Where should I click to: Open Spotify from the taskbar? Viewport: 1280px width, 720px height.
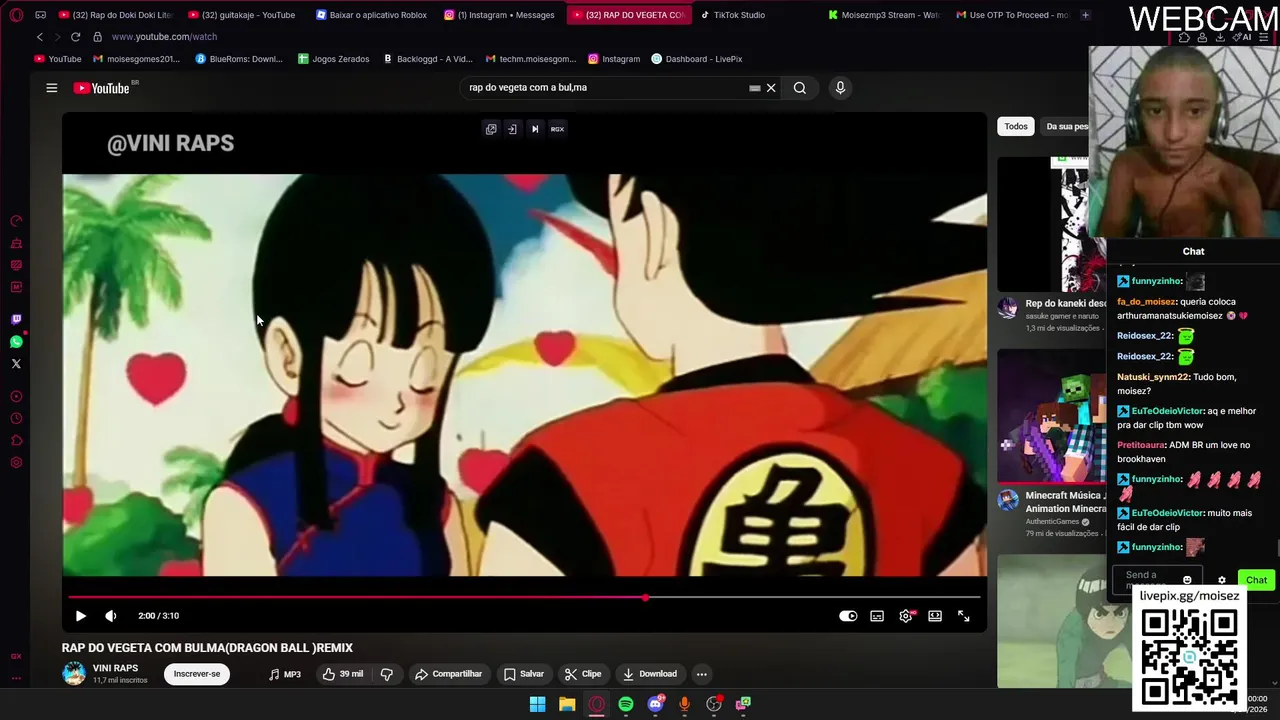coord(626,704)
